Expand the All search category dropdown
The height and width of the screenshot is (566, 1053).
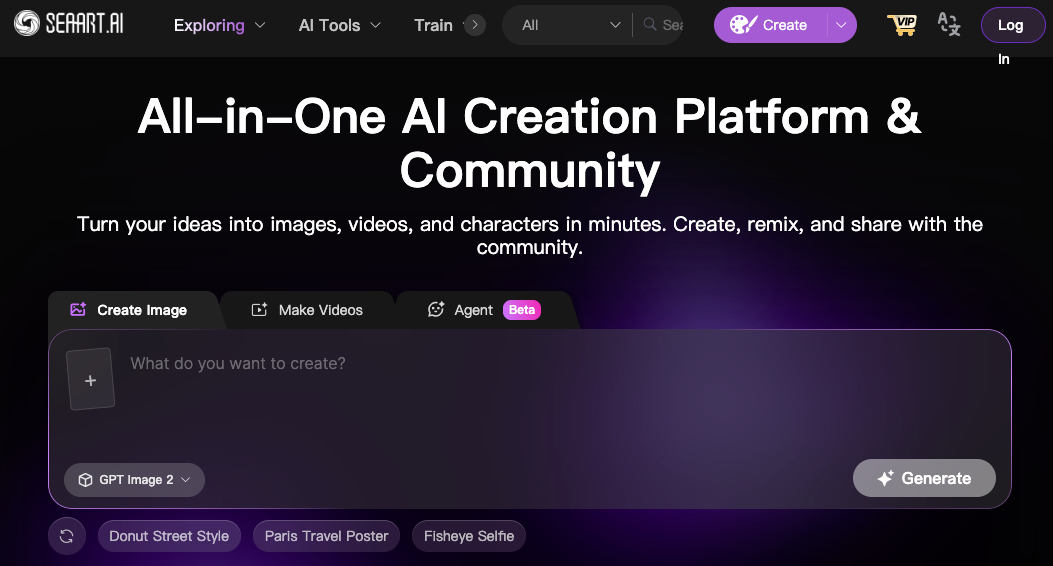pos(570,26)
